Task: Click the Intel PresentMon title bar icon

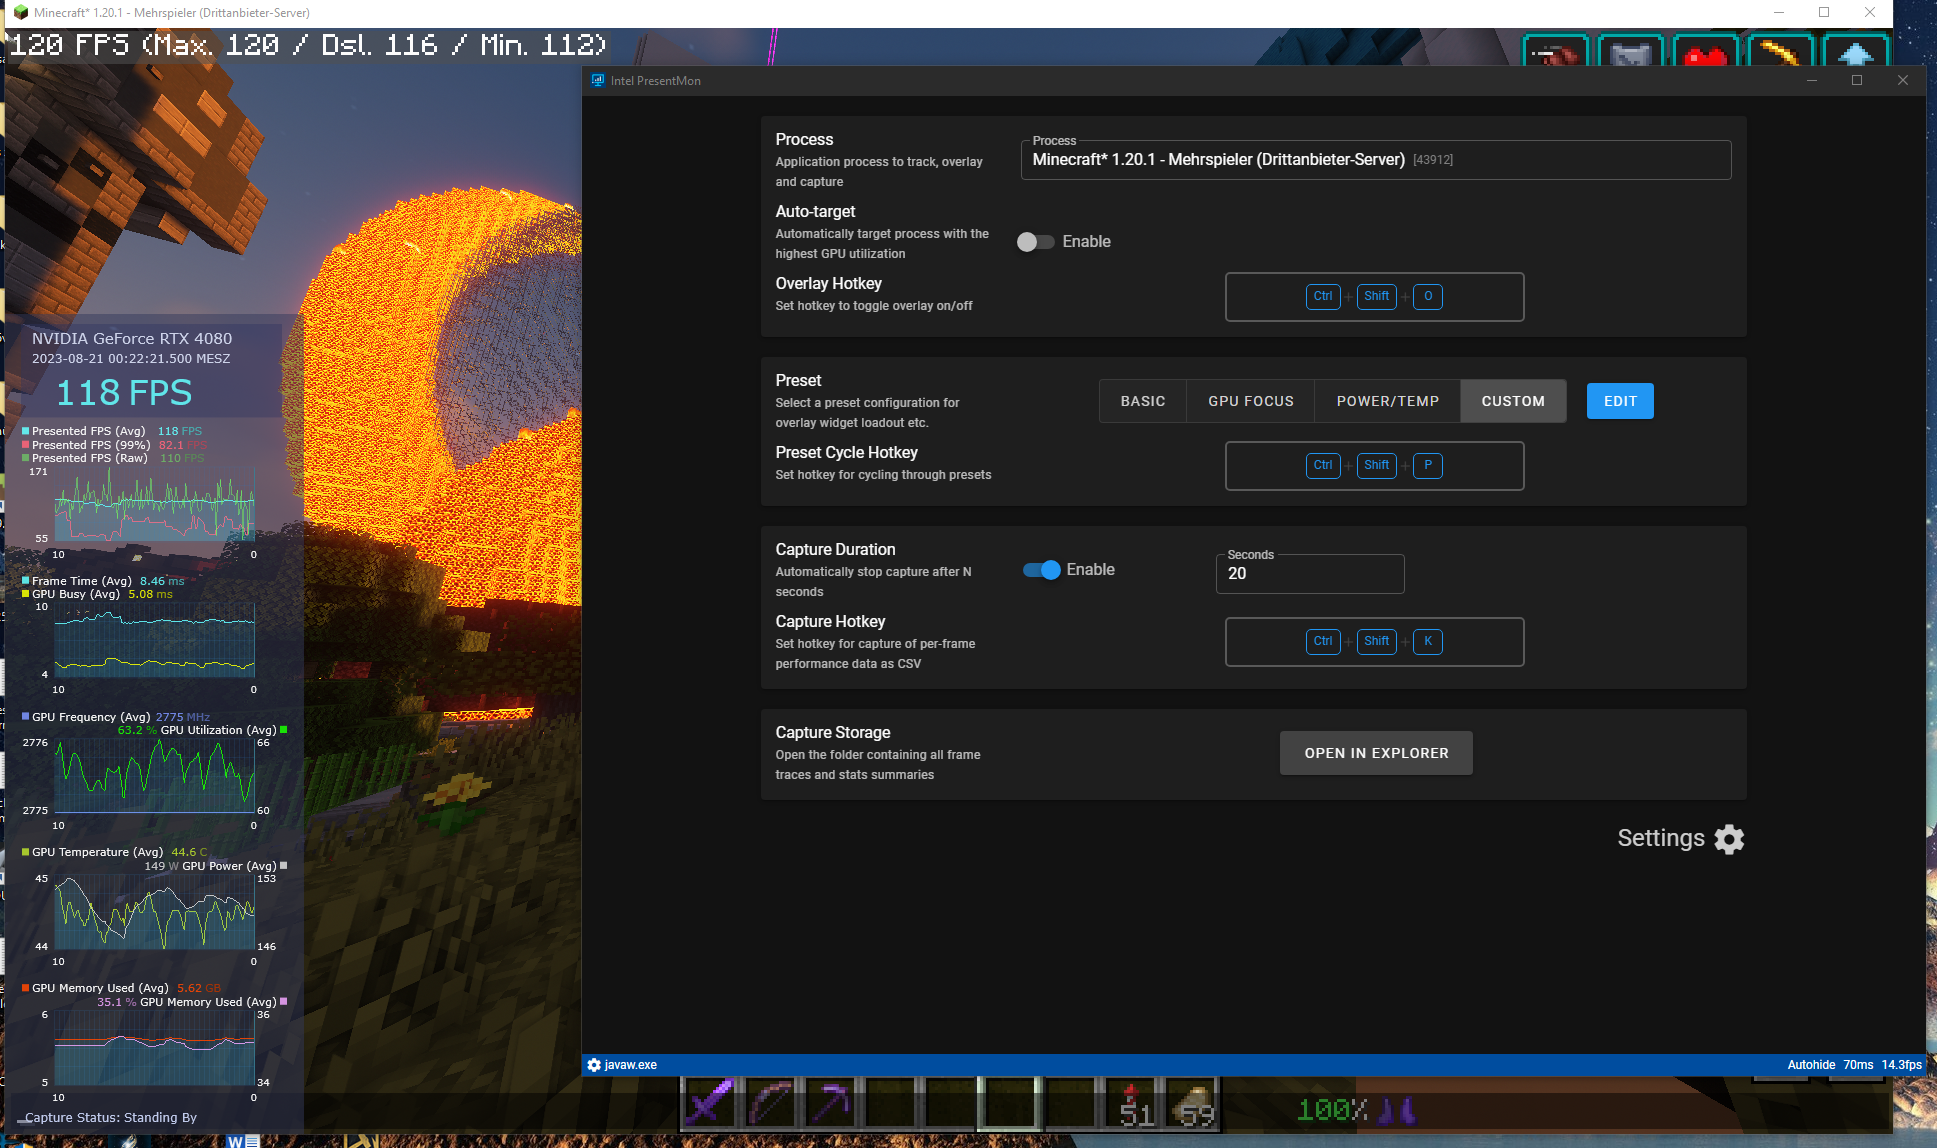Action: [x=597, y=80]
